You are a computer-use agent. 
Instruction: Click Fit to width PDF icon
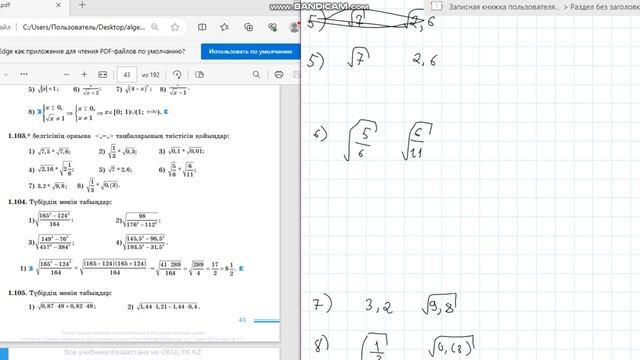(x=102, y=75)
